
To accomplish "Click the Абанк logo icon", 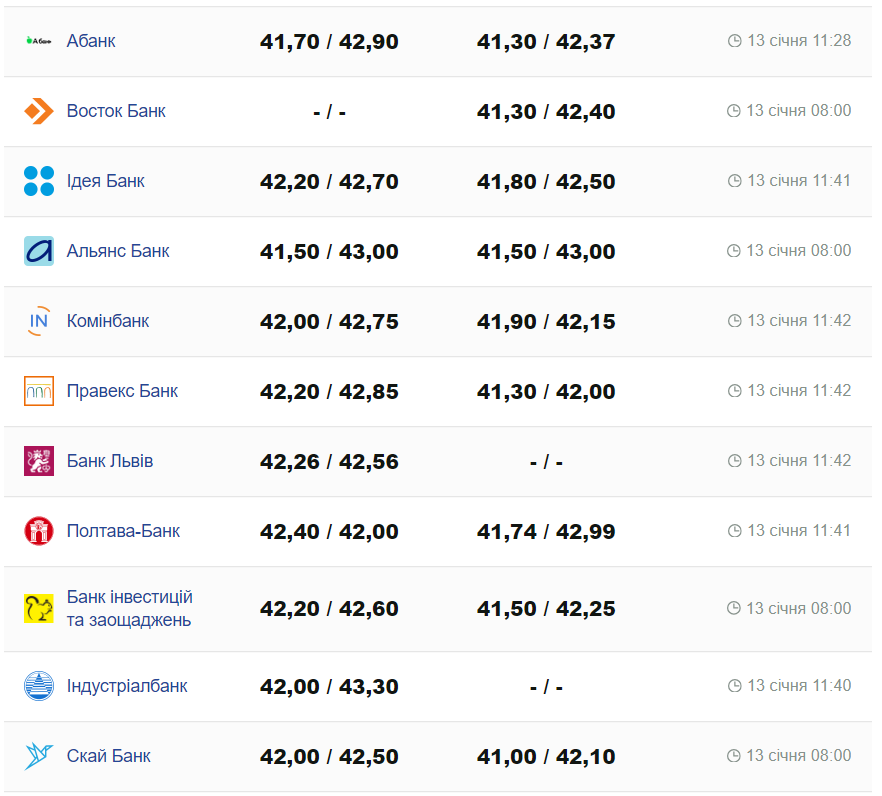I will pyautogui.click(x=39, y=41).
